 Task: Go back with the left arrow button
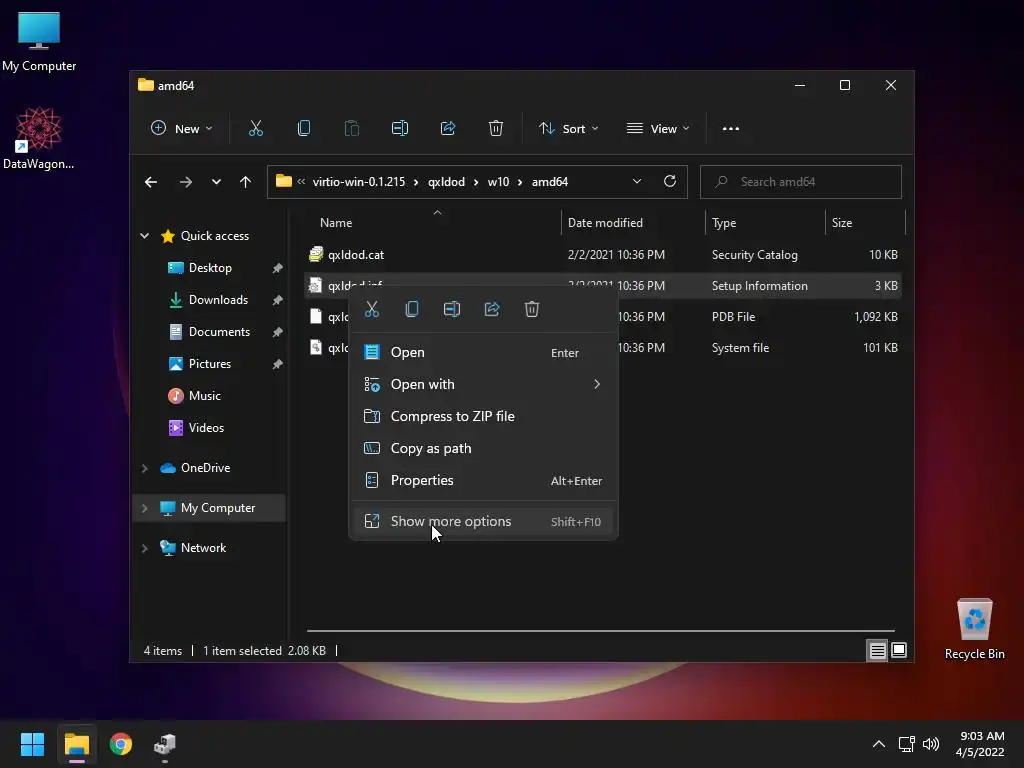pos(151,182)
